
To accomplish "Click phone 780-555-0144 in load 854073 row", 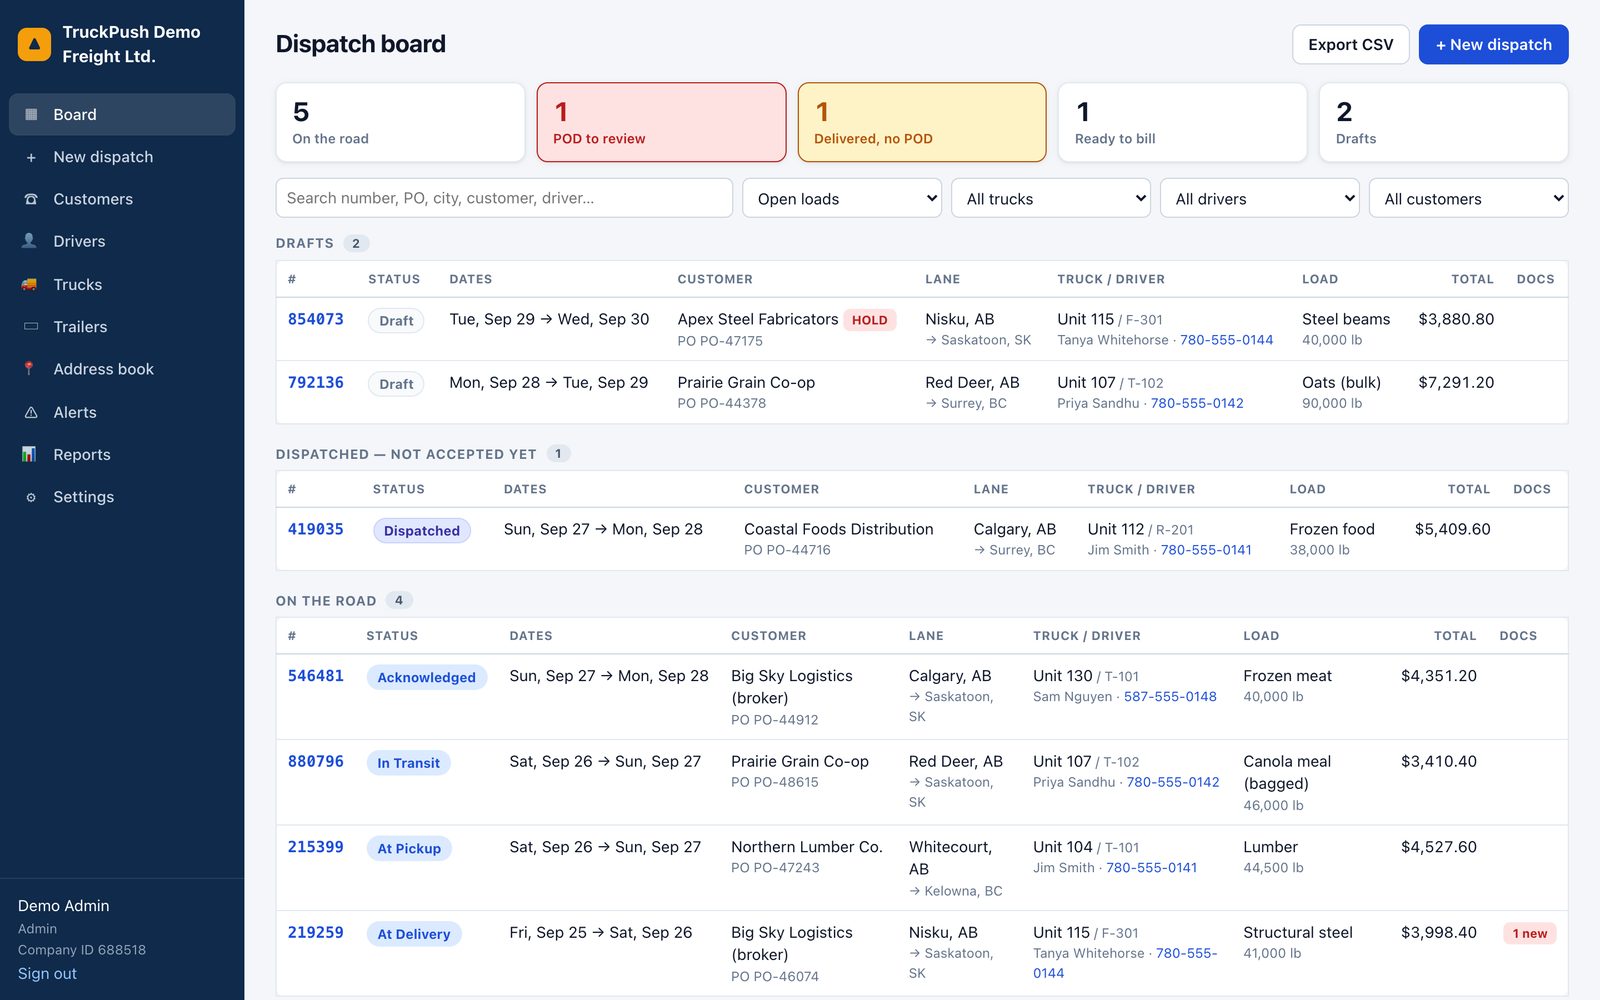I will point(1226,340).
